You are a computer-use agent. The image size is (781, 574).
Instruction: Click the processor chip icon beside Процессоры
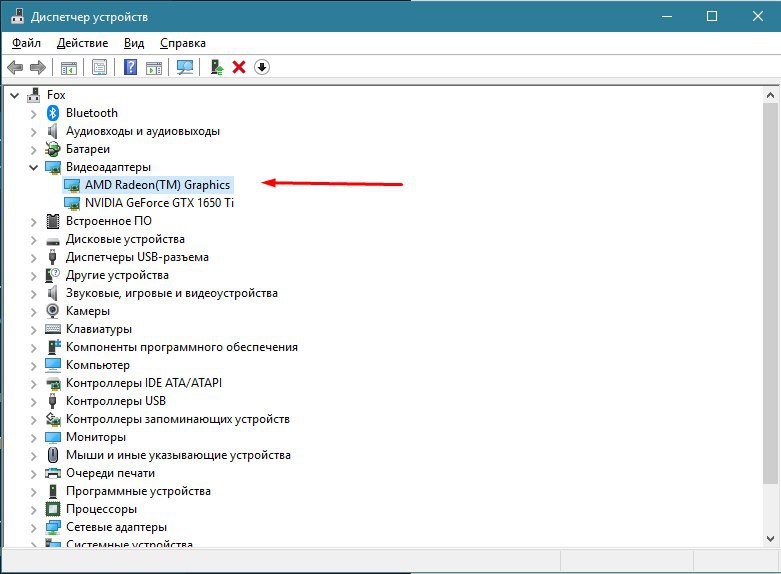click(x=53, y=509)
